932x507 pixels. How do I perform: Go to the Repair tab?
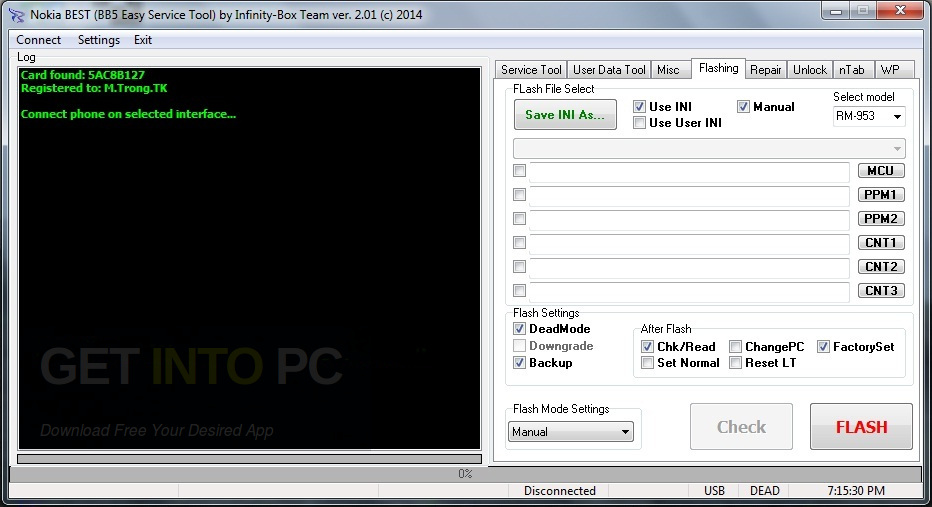click(765, 70)
